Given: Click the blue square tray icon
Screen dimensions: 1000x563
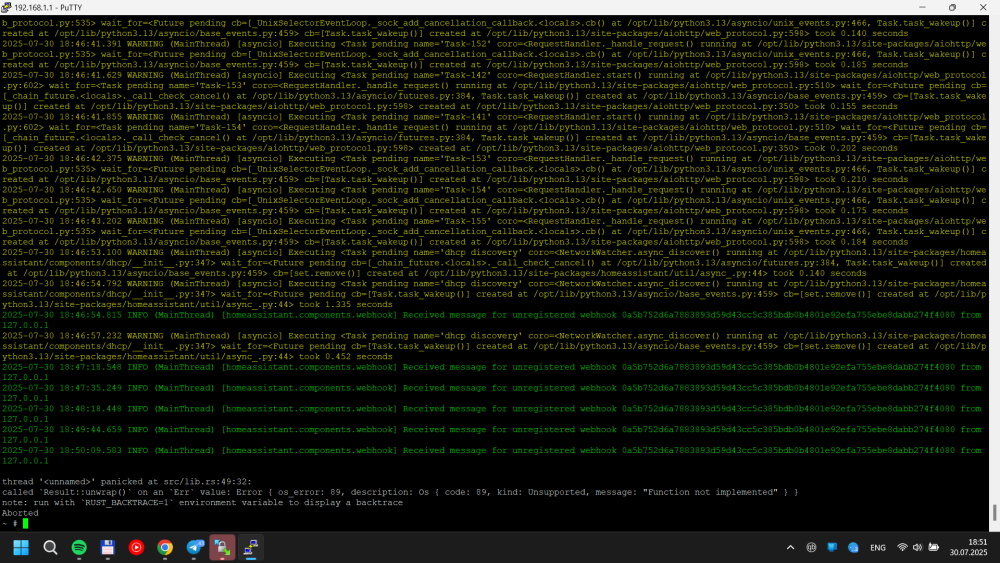Looking at the screenshot, I should [832, 548].
